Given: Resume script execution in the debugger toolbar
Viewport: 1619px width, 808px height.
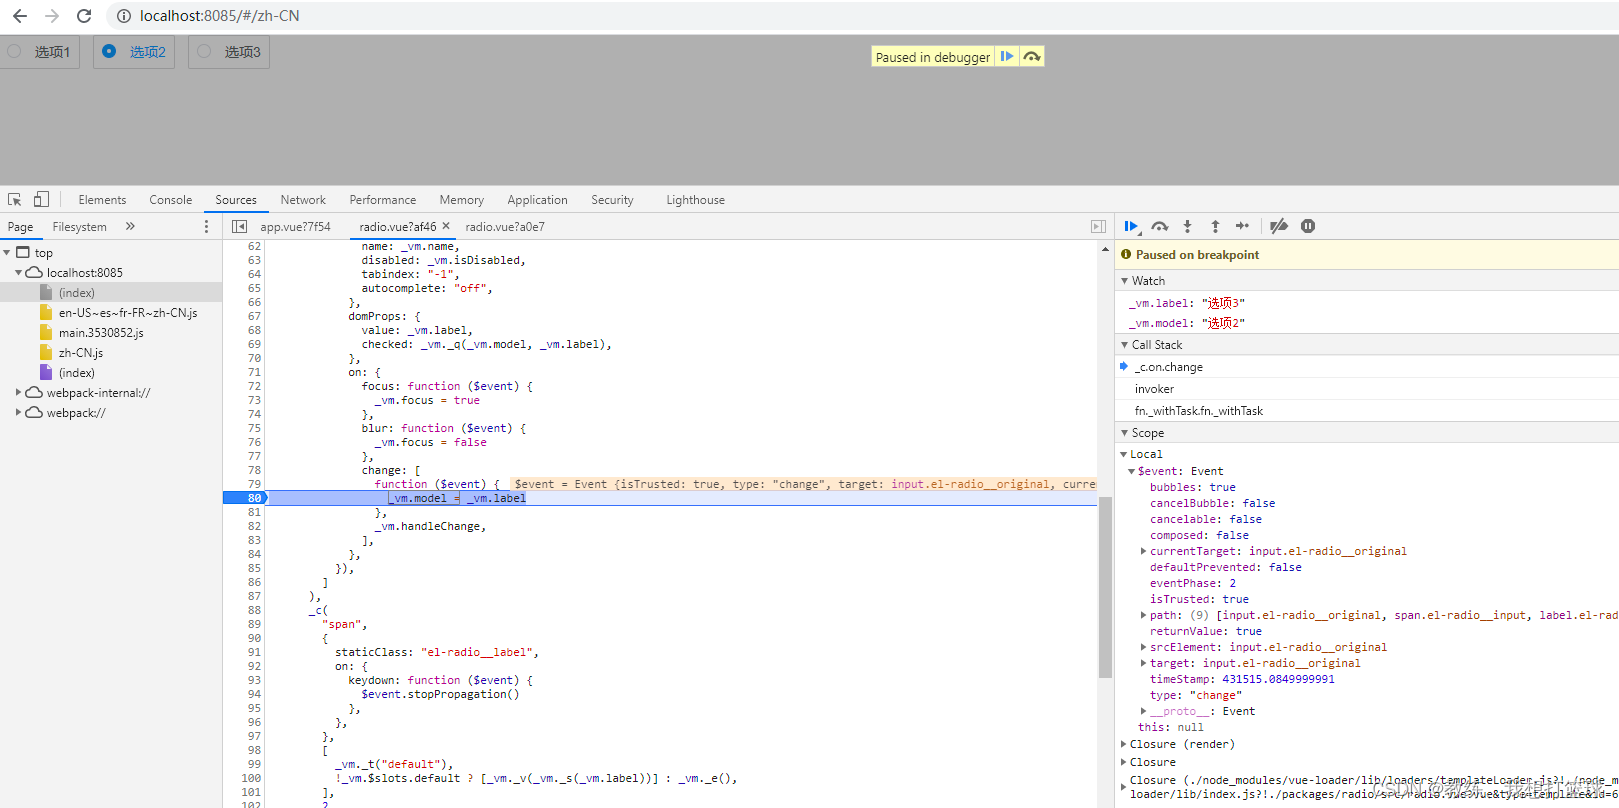Looking at the screenshot, I should (x=1132, y=227).
